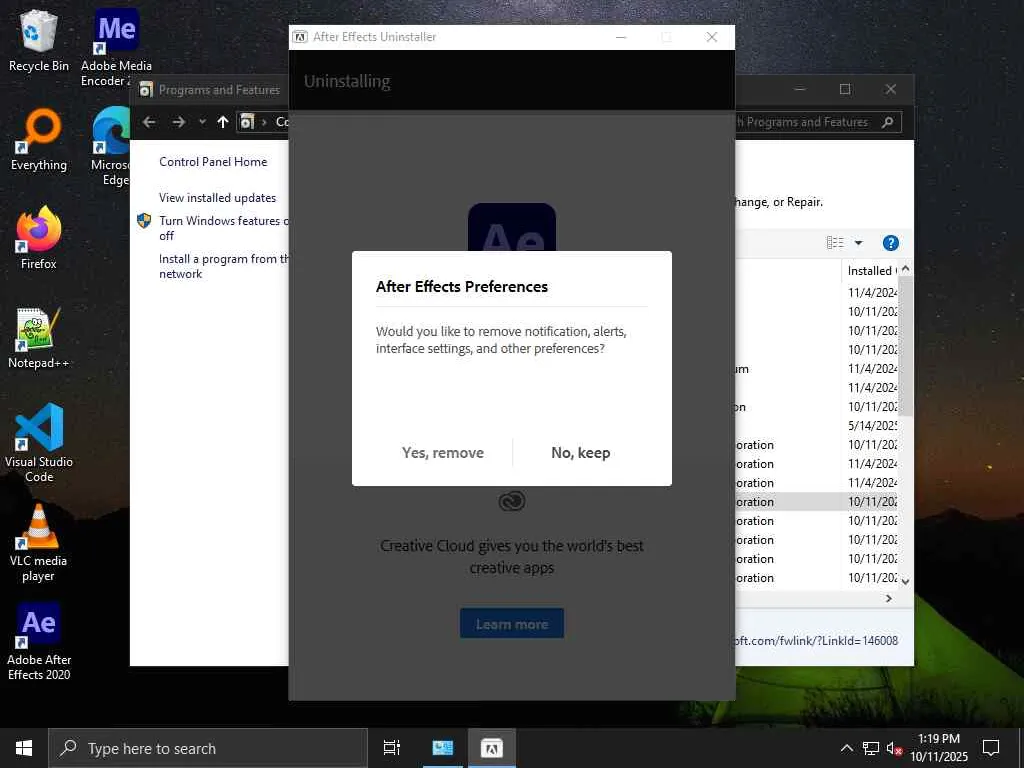Viewport: 1024px width, 768px height.
Task: Click the change view icon in Programs and Features
Action: point(835,243)
